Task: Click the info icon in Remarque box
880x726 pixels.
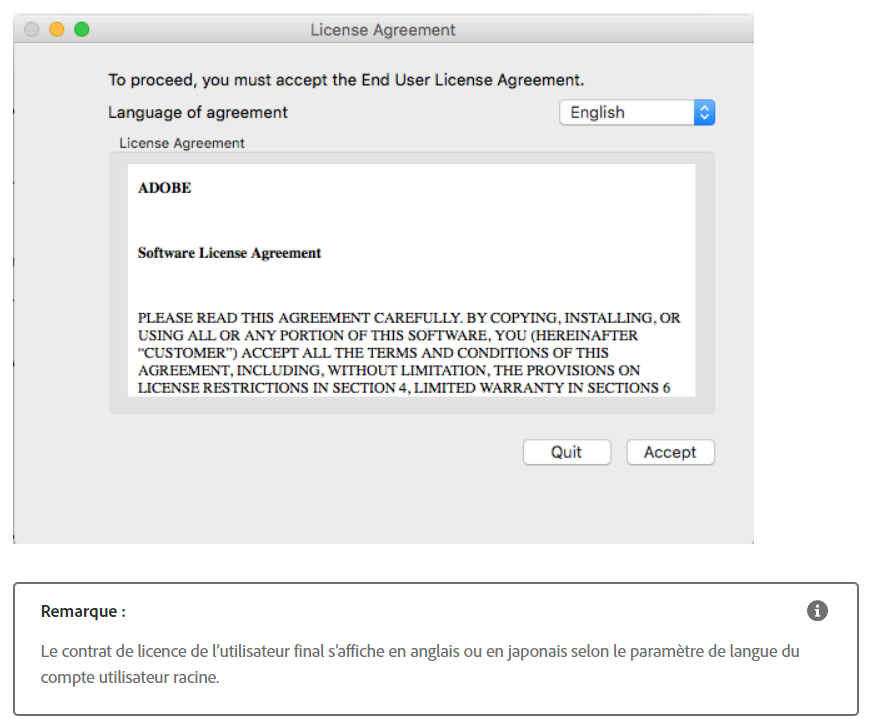Action: tap(817, 610)
